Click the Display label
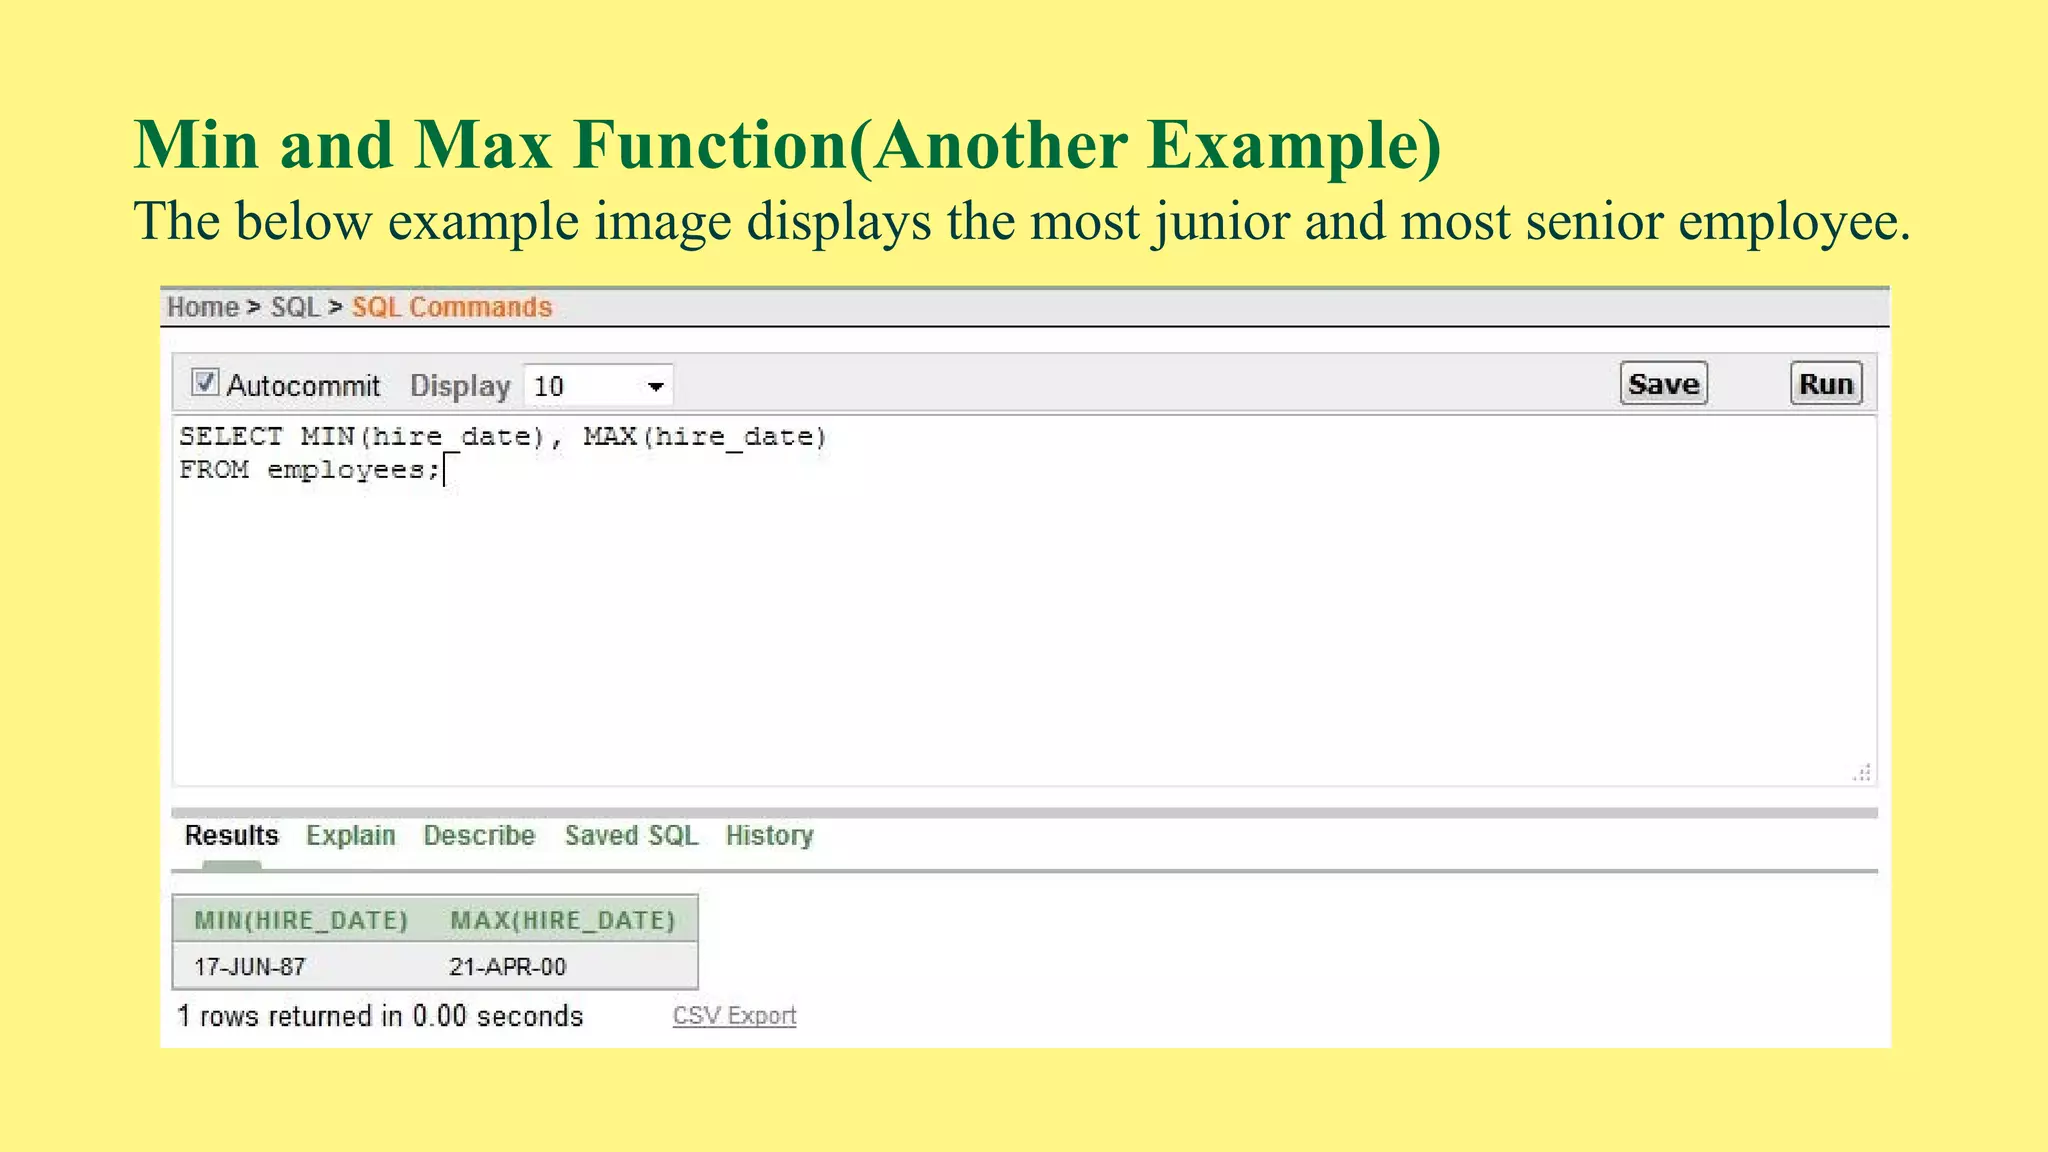Viewport: 2048px width, 1152px height. point(460,386)
